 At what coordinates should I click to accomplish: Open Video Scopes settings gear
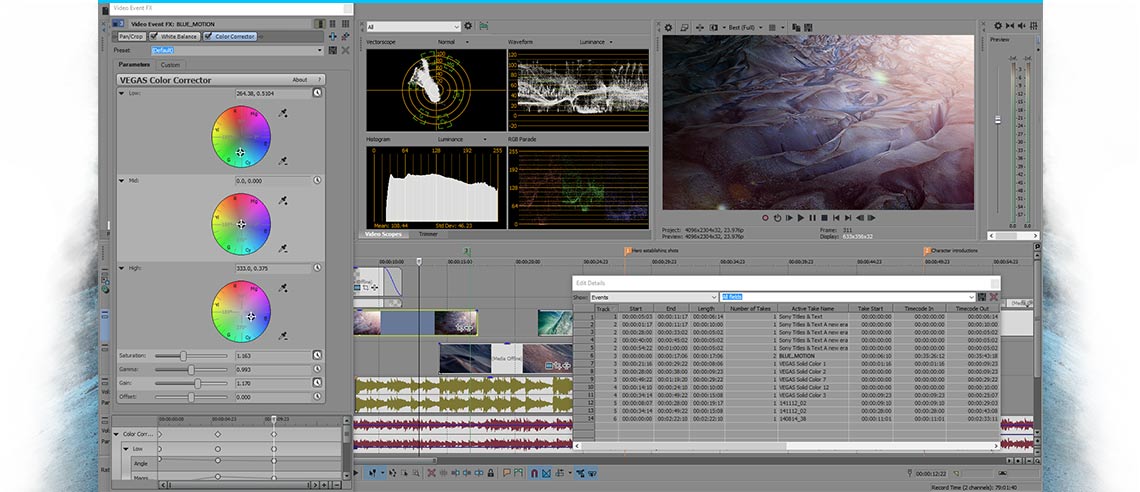coord(468,27)
